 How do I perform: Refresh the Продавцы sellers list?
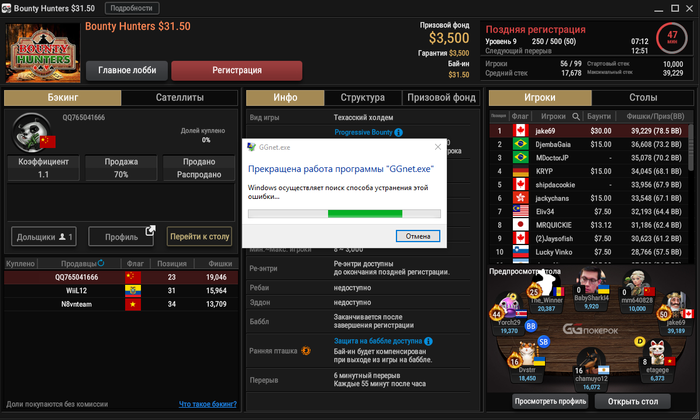click(101, 263)
